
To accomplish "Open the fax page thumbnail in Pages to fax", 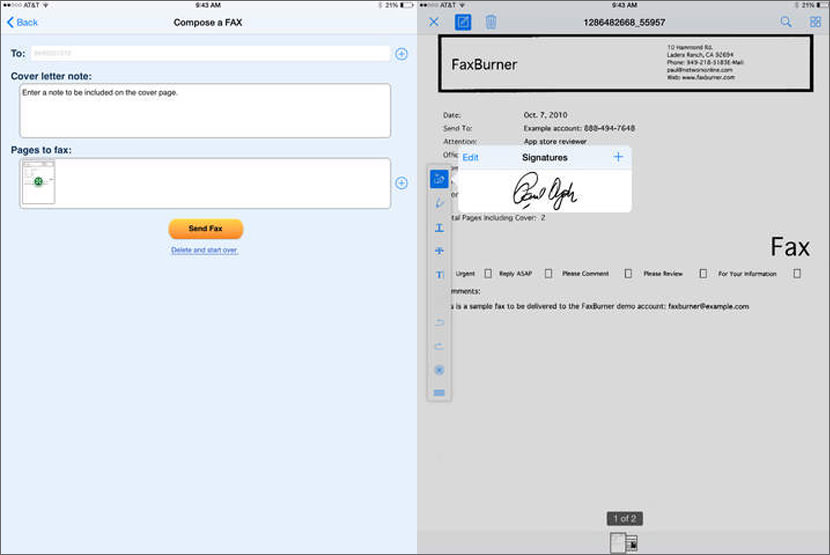I will [38, 182].
